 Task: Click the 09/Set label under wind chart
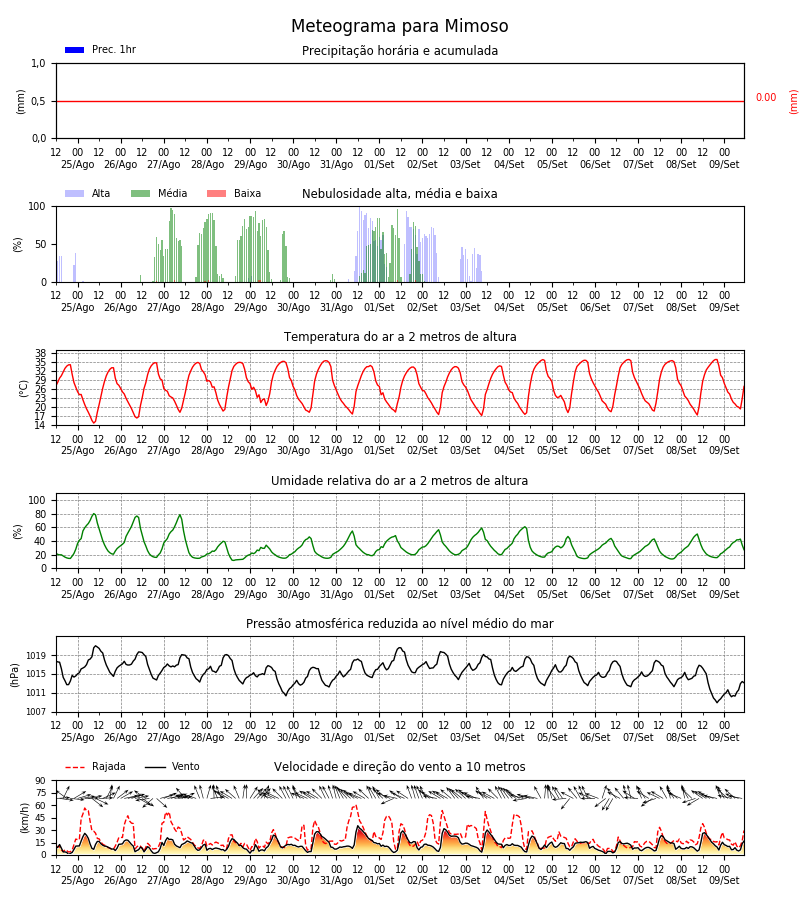point(724,880)
